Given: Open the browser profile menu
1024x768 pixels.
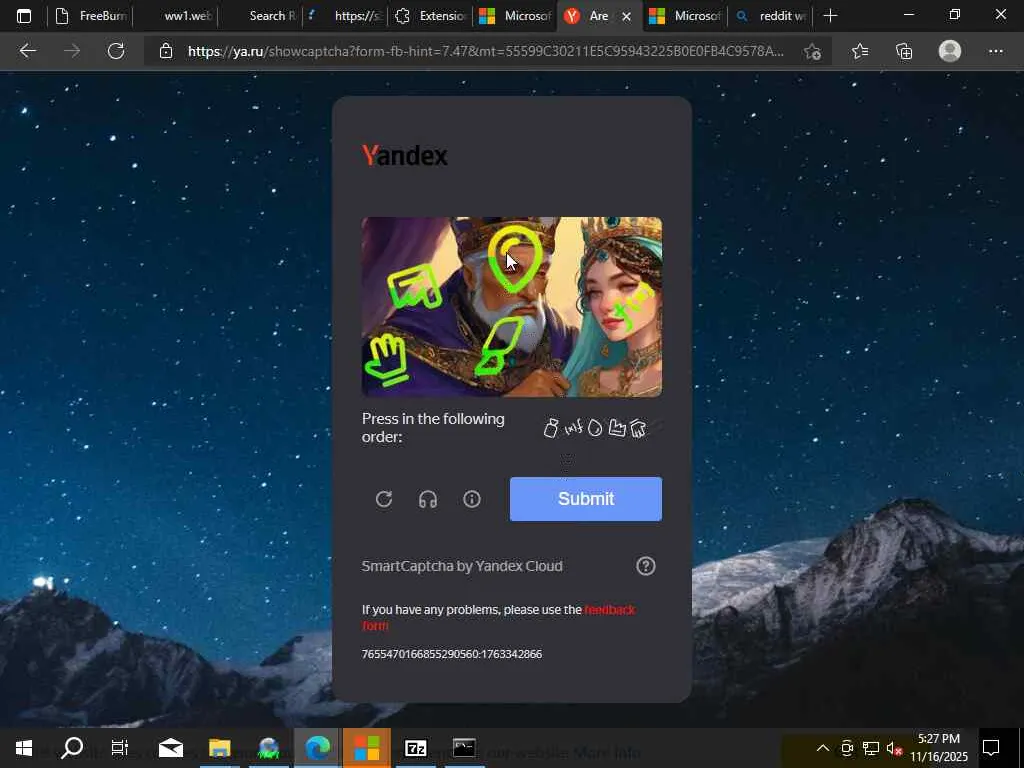Looking at the screenshot, I should [x=950, y=51].
